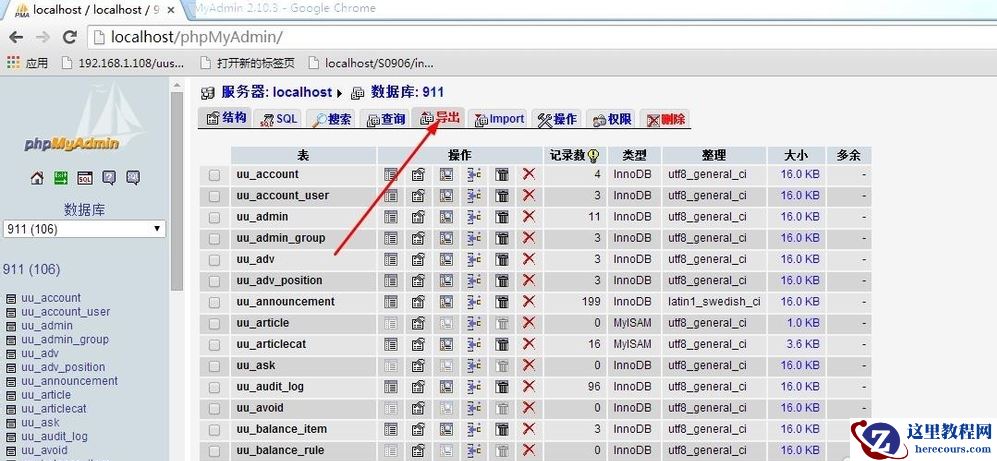Open the SQL tab
The height and width of the screenshot is (461, 997).
[x=278, y=119]
